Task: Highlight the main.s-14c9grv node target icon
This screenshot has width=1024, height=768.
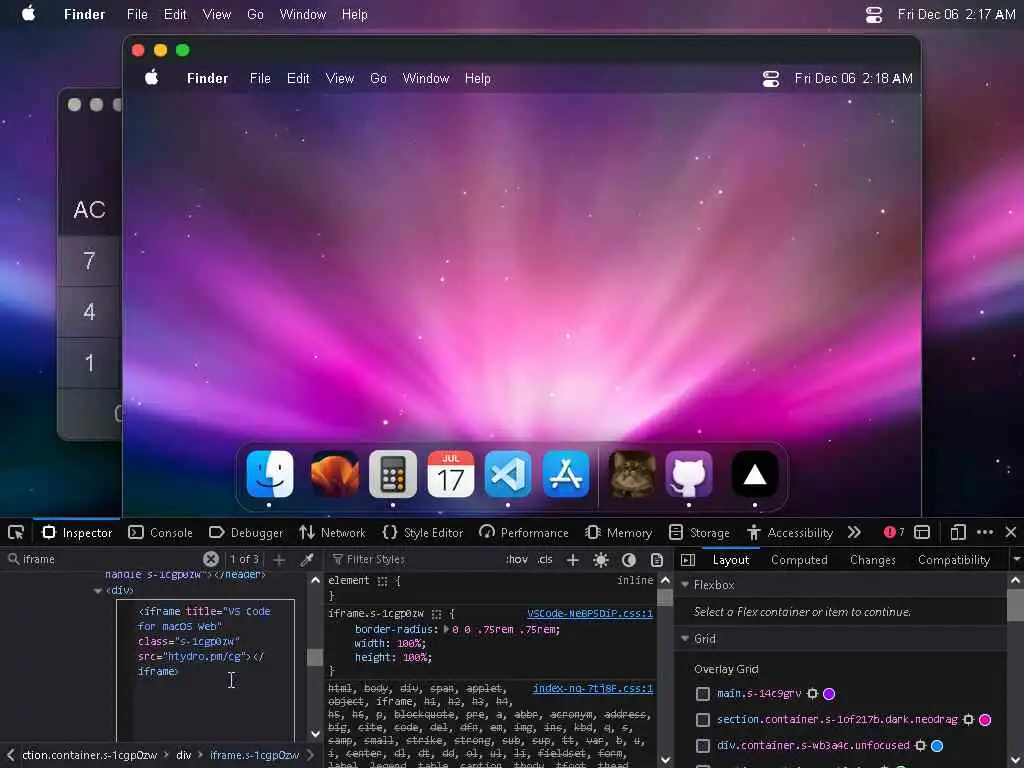Action: [x=812, y=694]
